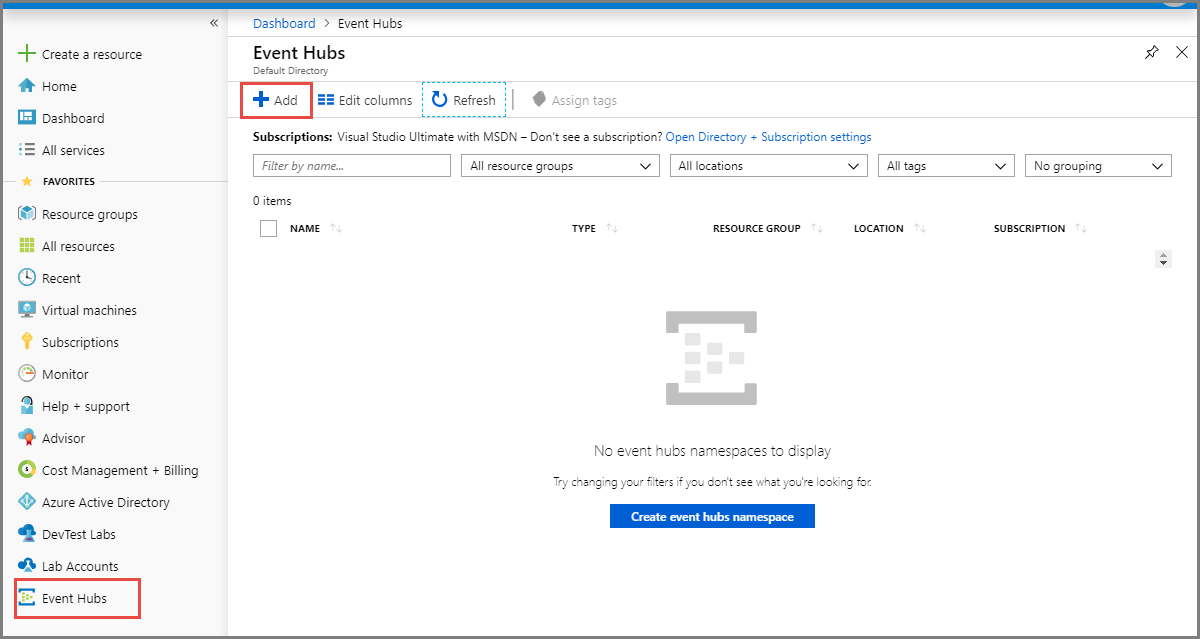This screenshot has width=1200, height=639.
Task: Click the Lab Accounts icon
Action: (x=27, y=566)
